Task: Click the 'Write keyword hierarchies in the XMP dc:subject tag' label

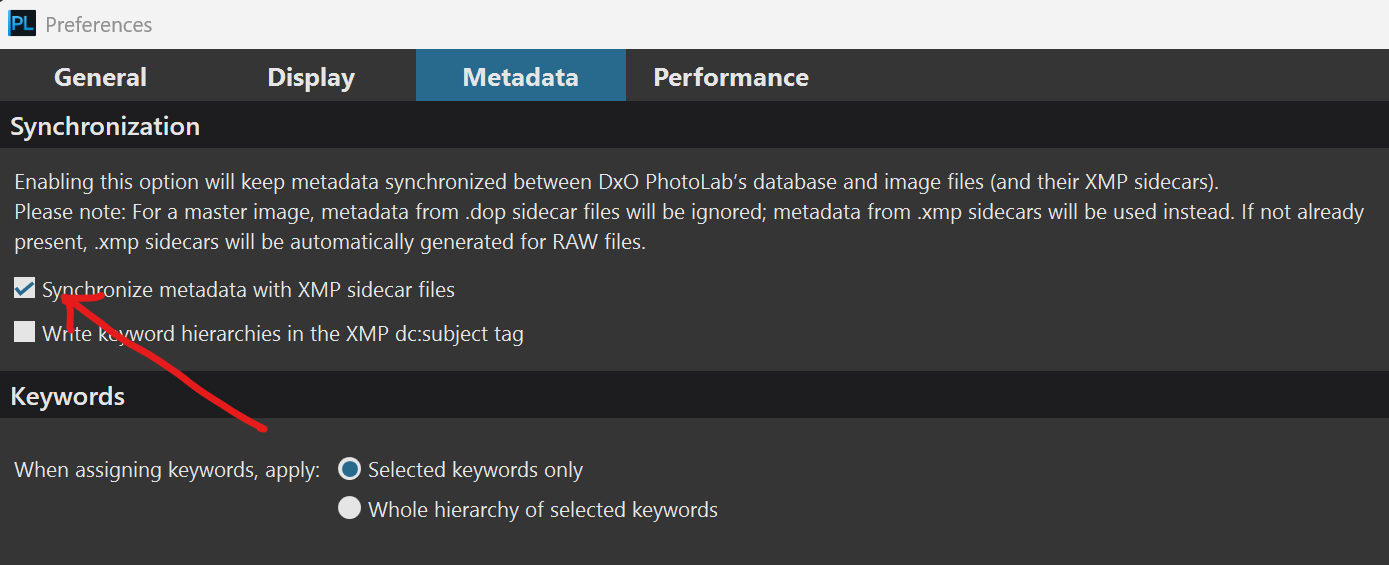Action: (284, 334)
